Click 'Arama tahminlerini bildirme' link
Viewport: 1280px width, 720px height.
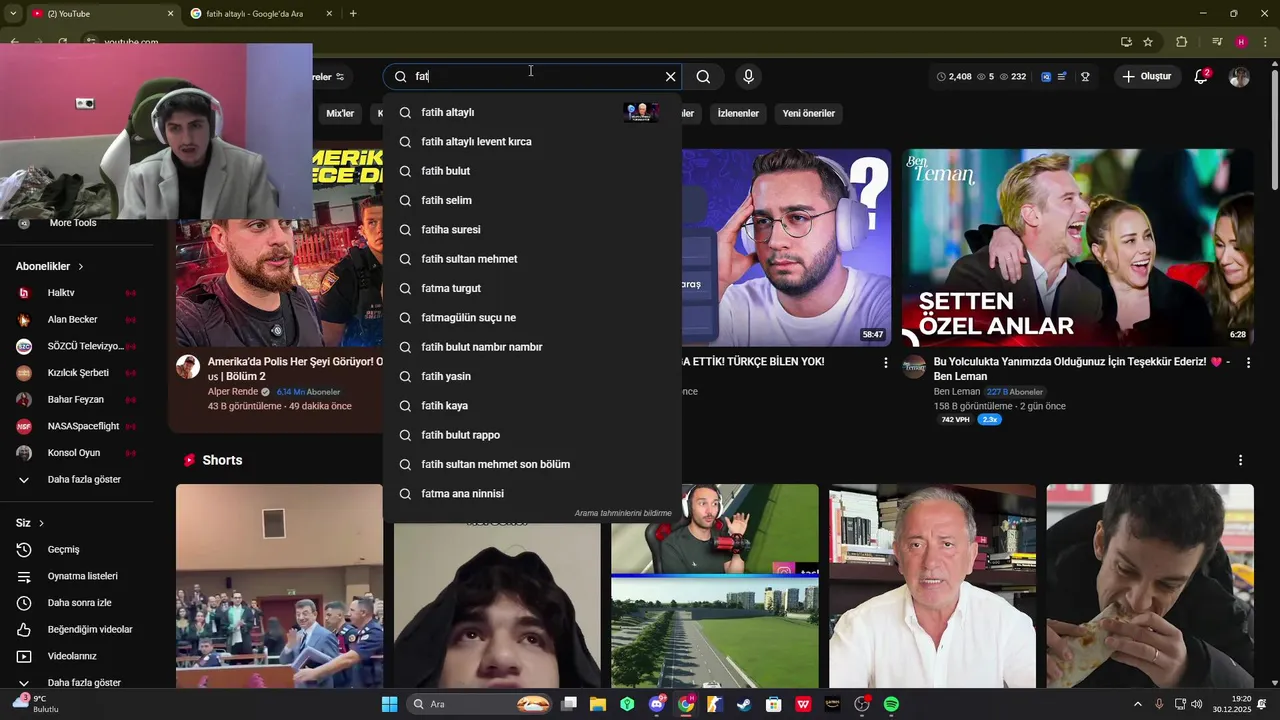[x=623, y=513]
